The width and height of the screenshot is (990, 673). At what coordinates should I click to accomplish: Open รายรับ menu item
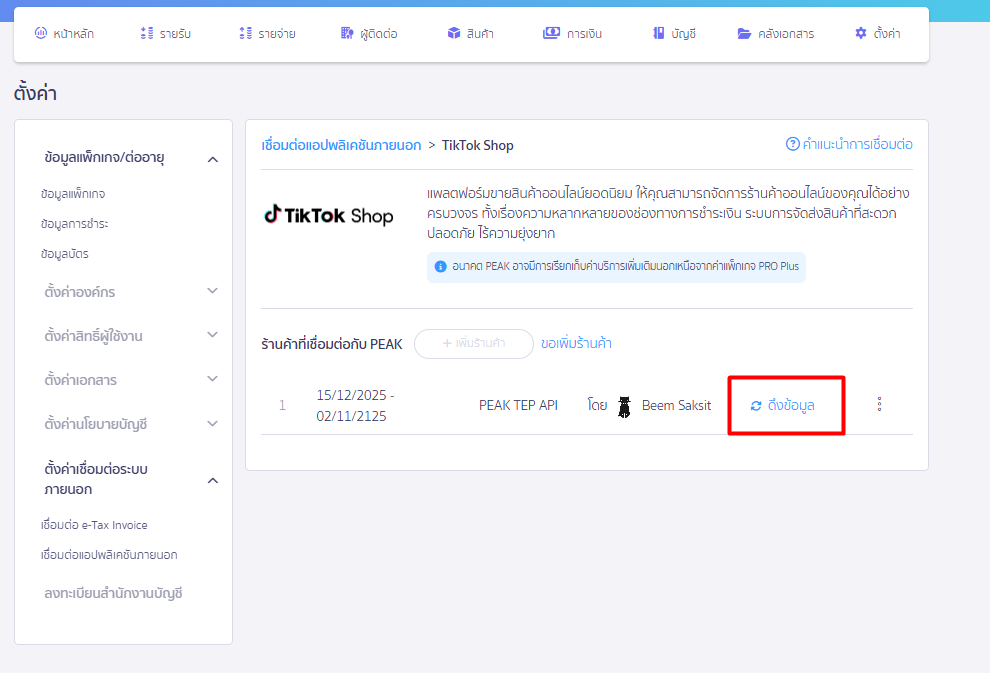[x=165, y=33]
